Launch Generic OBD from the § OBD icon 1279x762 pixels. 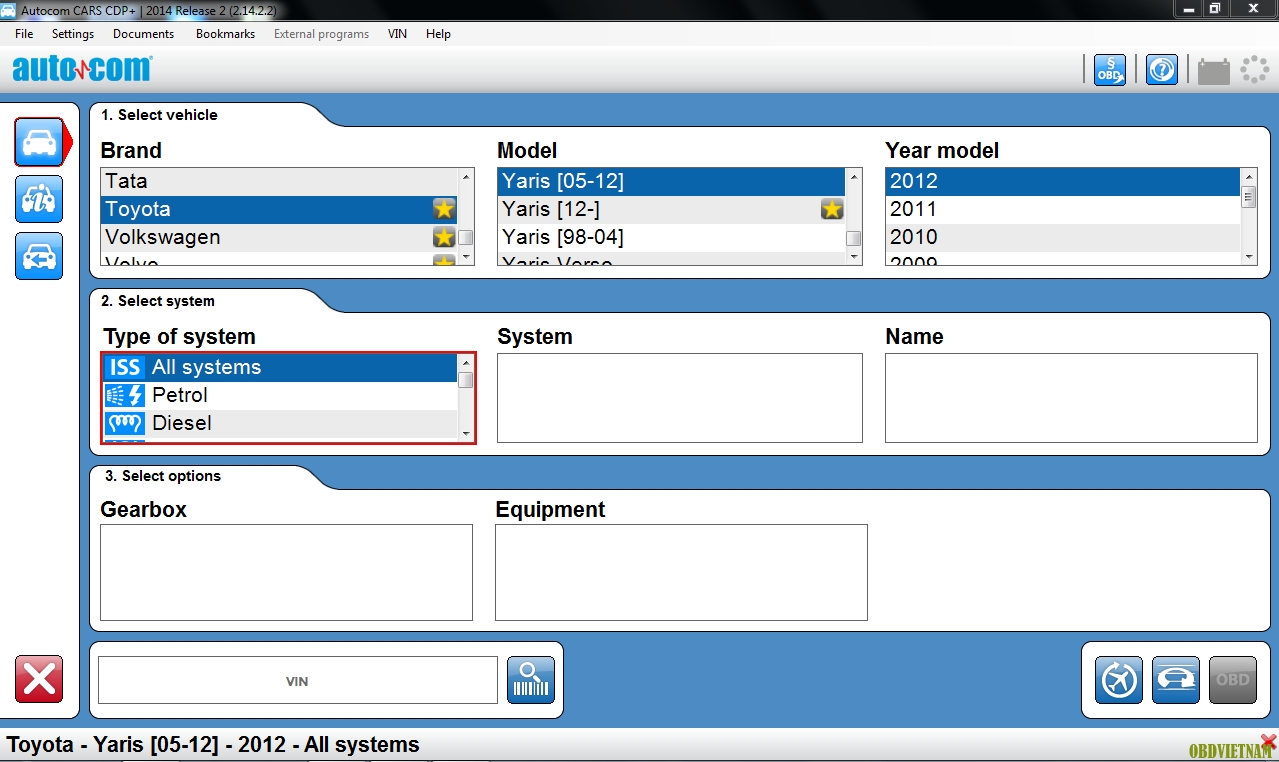(1109, 69)
